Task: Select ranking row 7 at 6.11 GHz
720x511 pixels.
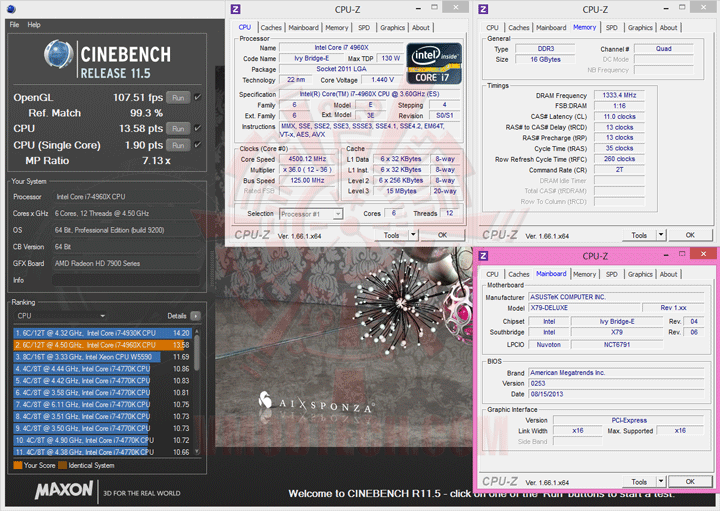Action: (x=103, y=404)
